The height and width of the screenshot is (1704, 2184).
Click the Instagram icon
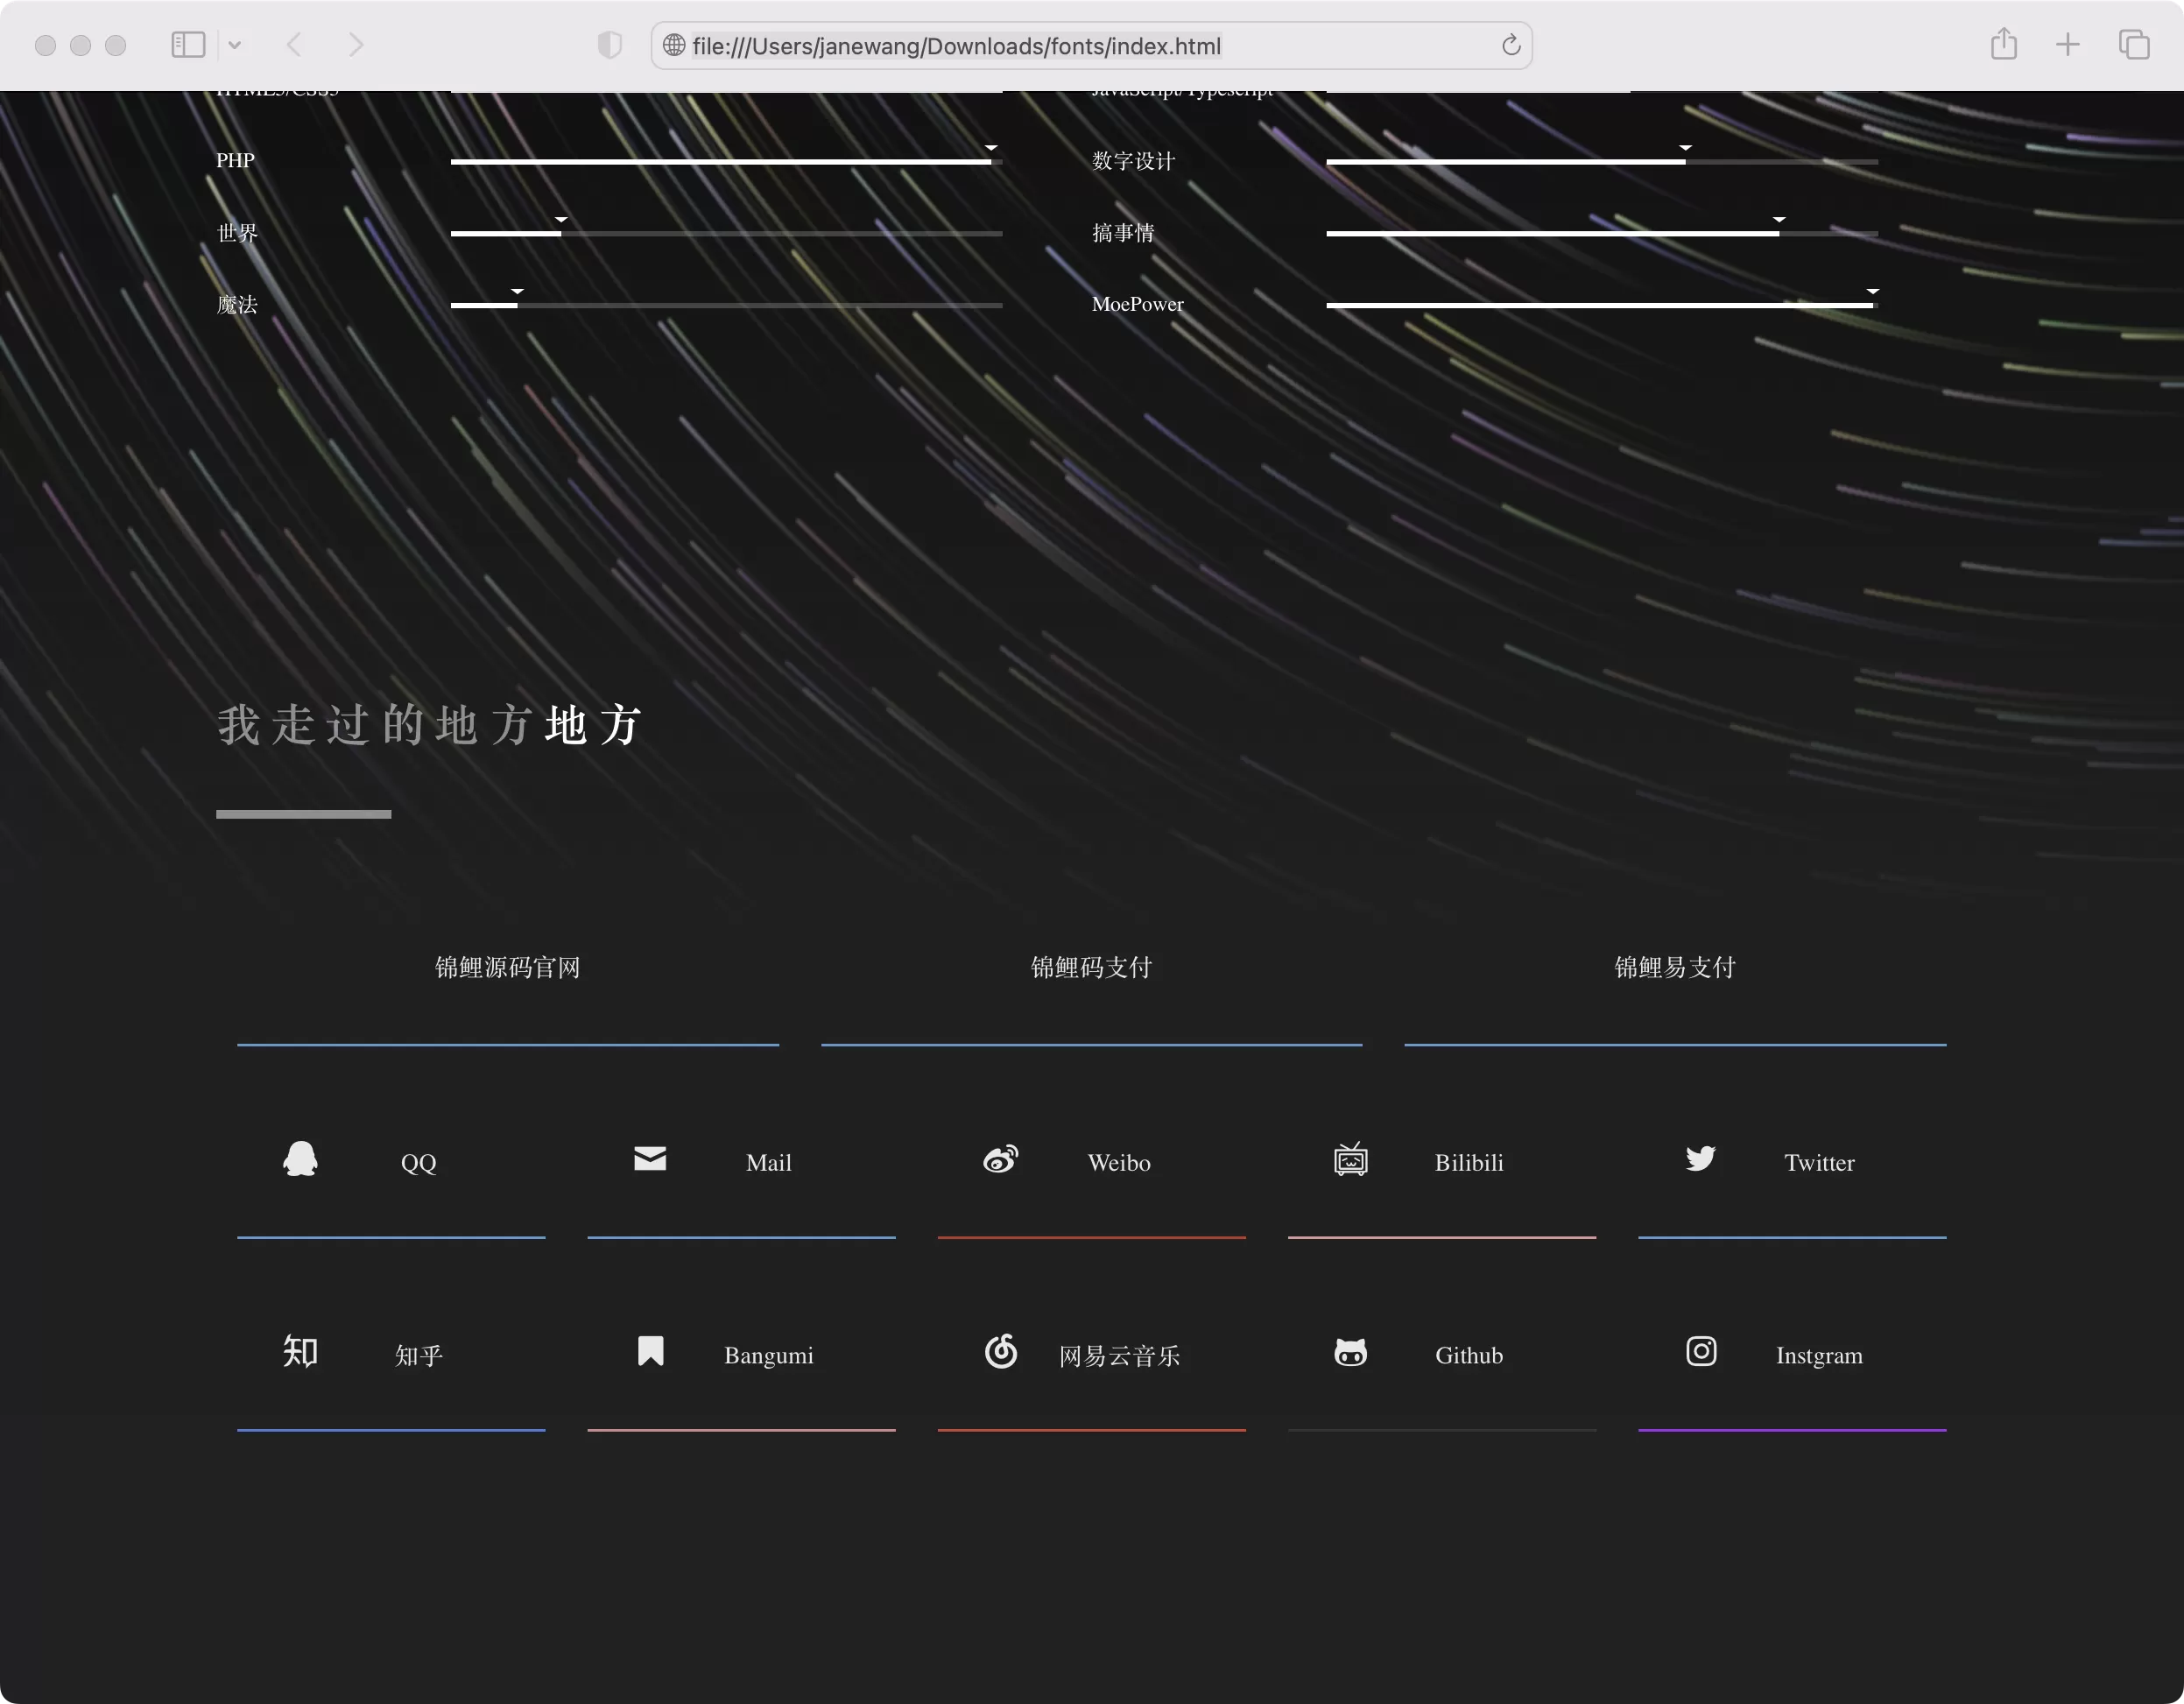[x=1701, y=1351]
